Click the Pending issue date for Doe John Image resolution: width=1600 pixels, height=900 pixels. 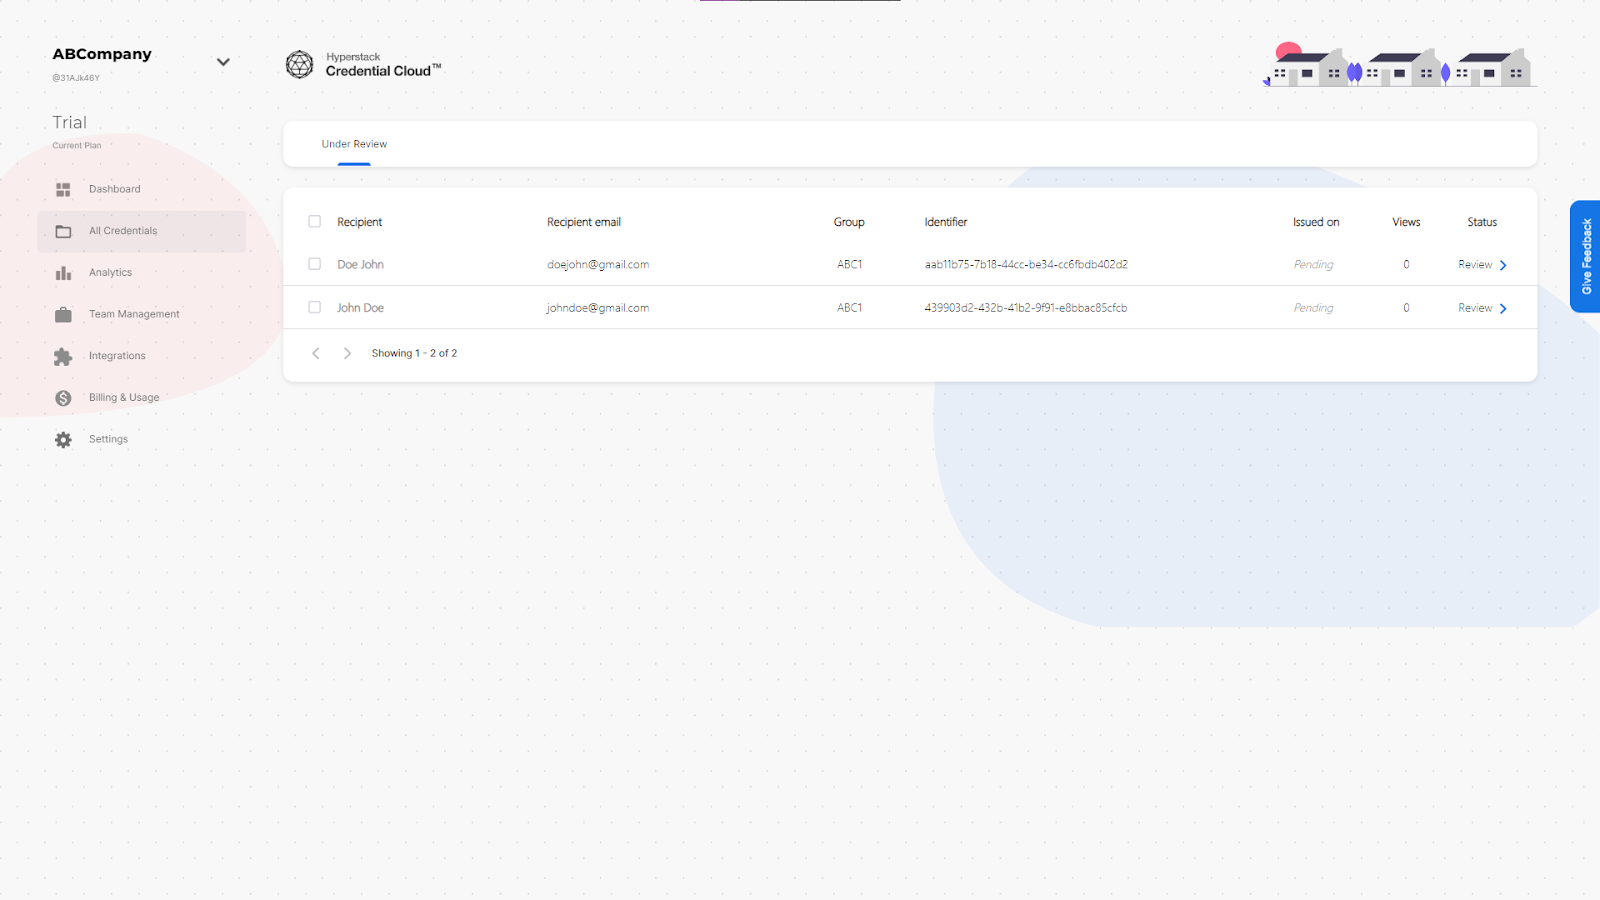[x=1314, y=265]
